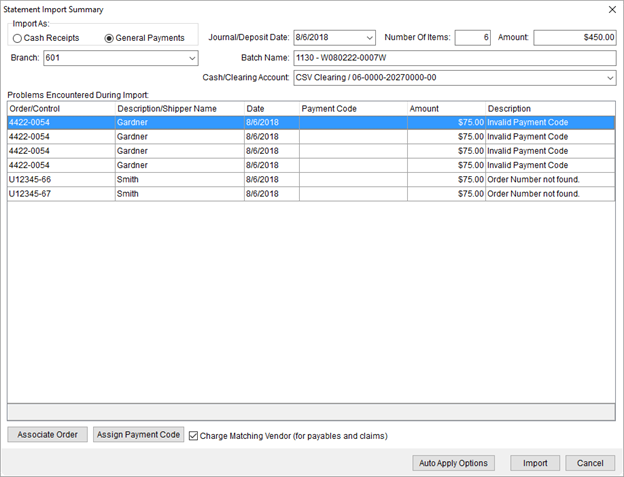Viewport: 624px width, 477px height.
Task: Open the Branch dropdown
Action: tap(191, 58)
